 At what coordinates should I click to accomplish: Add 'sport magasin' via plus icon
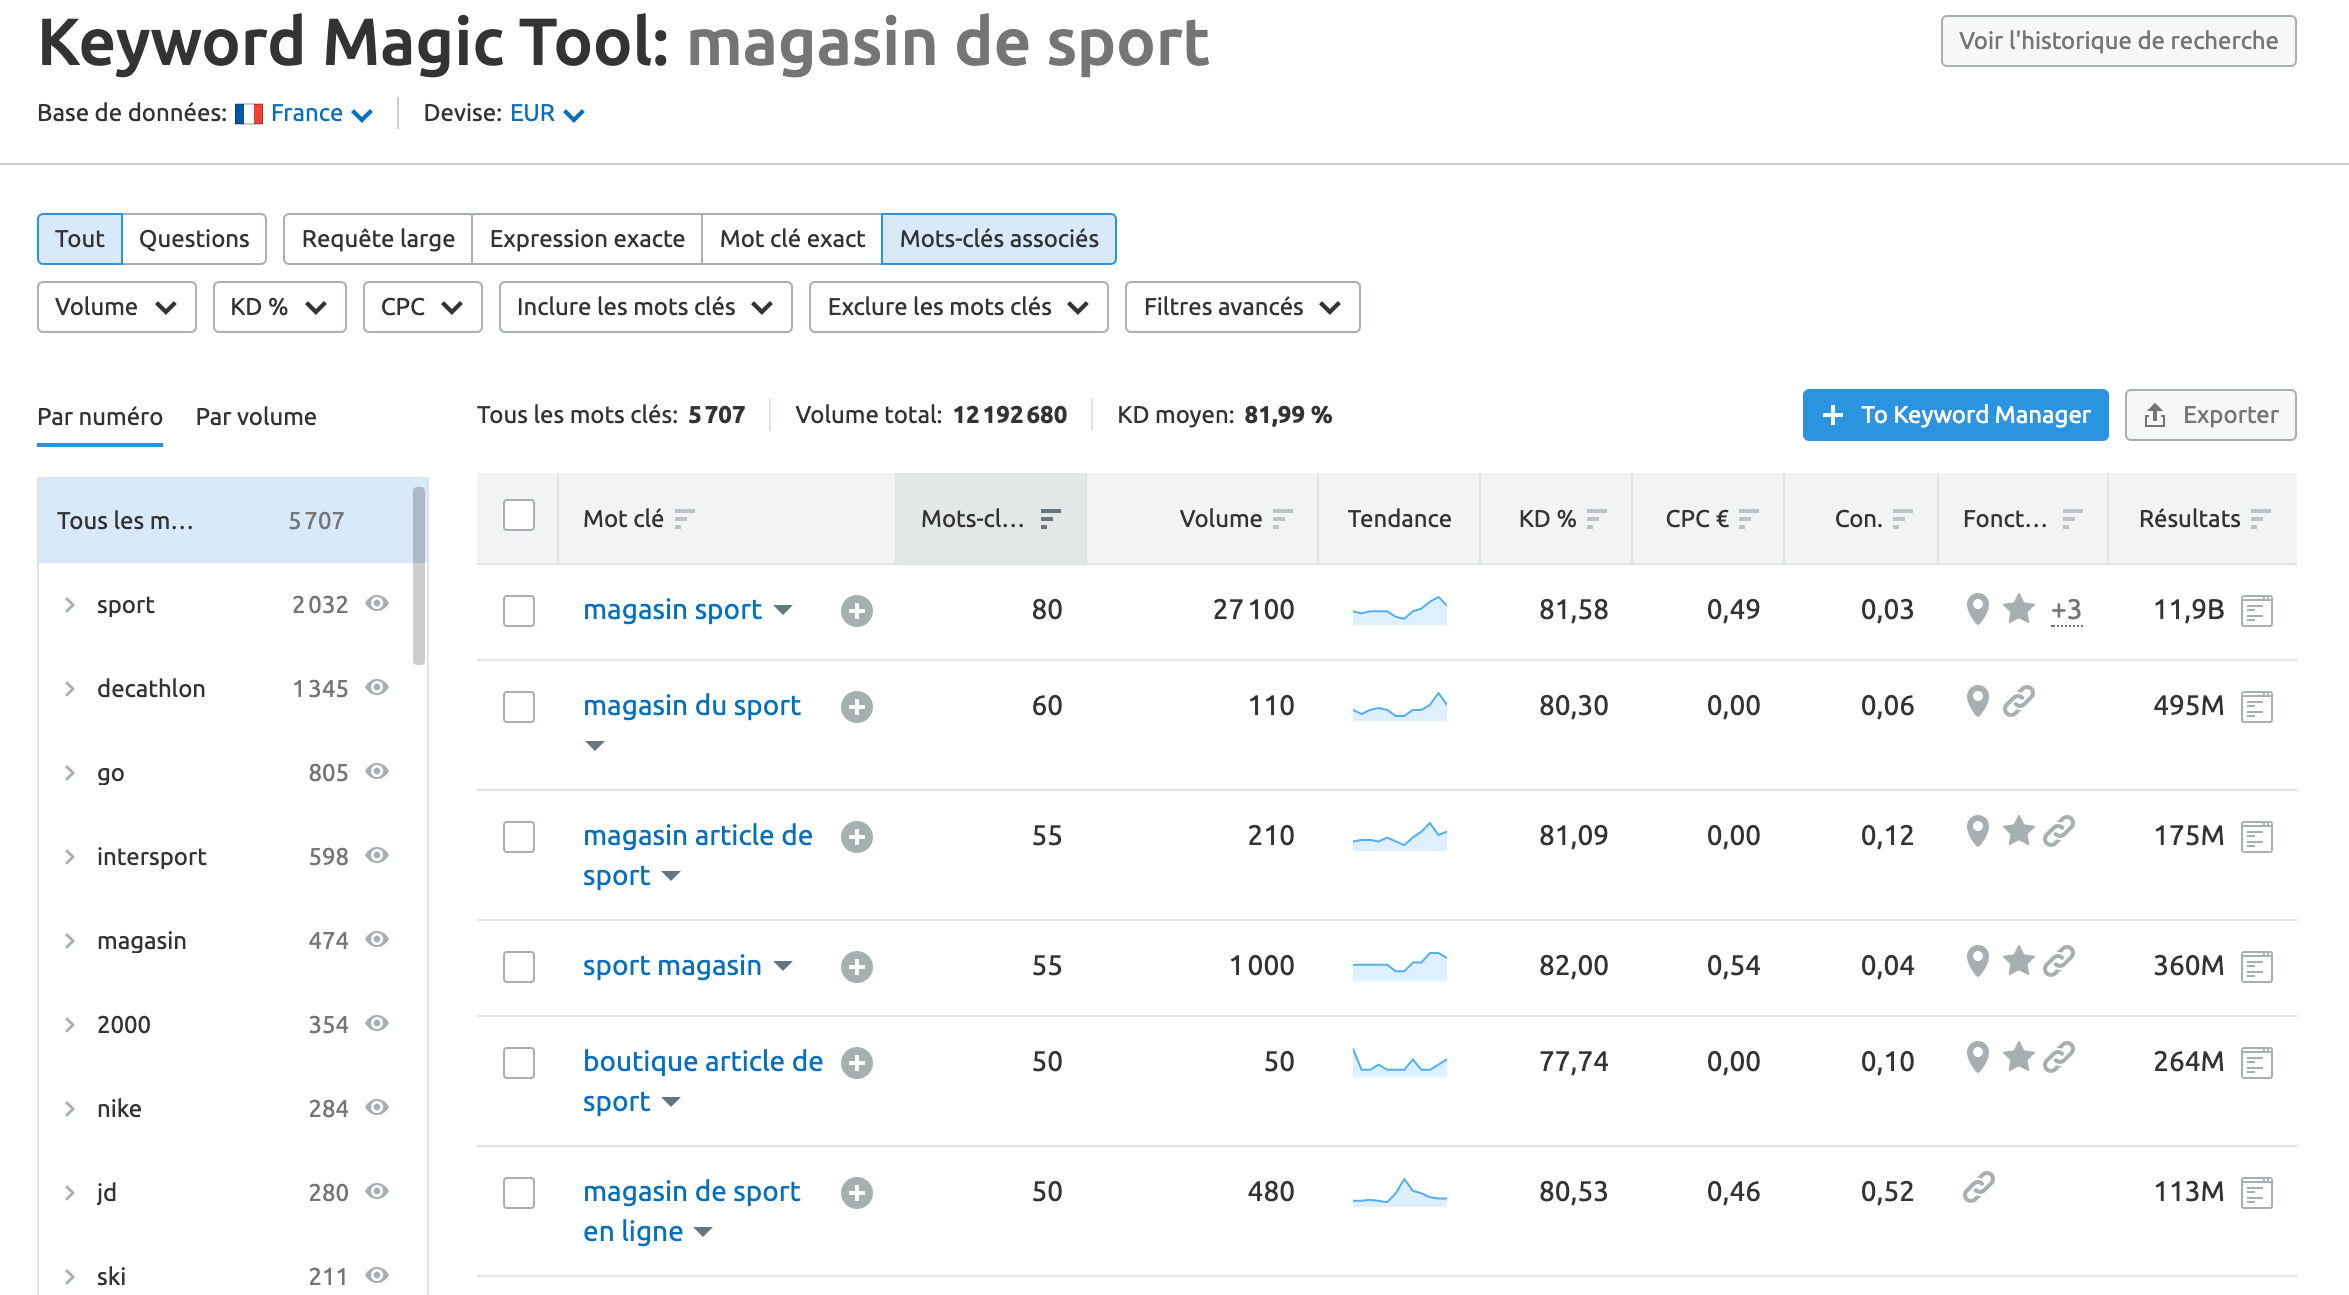(x=856, y=967)
